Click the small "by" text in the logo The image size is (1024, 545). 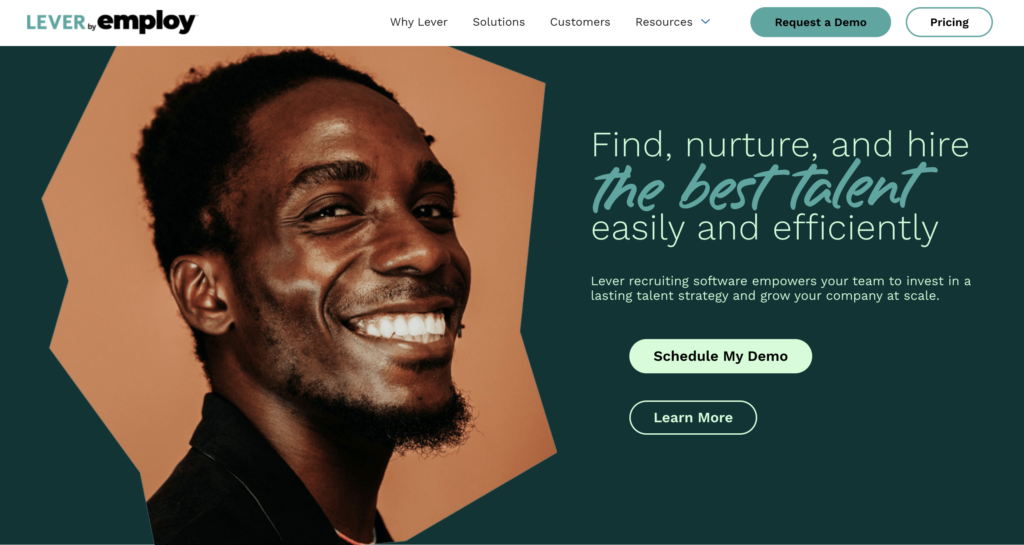[x=91, y=27]
